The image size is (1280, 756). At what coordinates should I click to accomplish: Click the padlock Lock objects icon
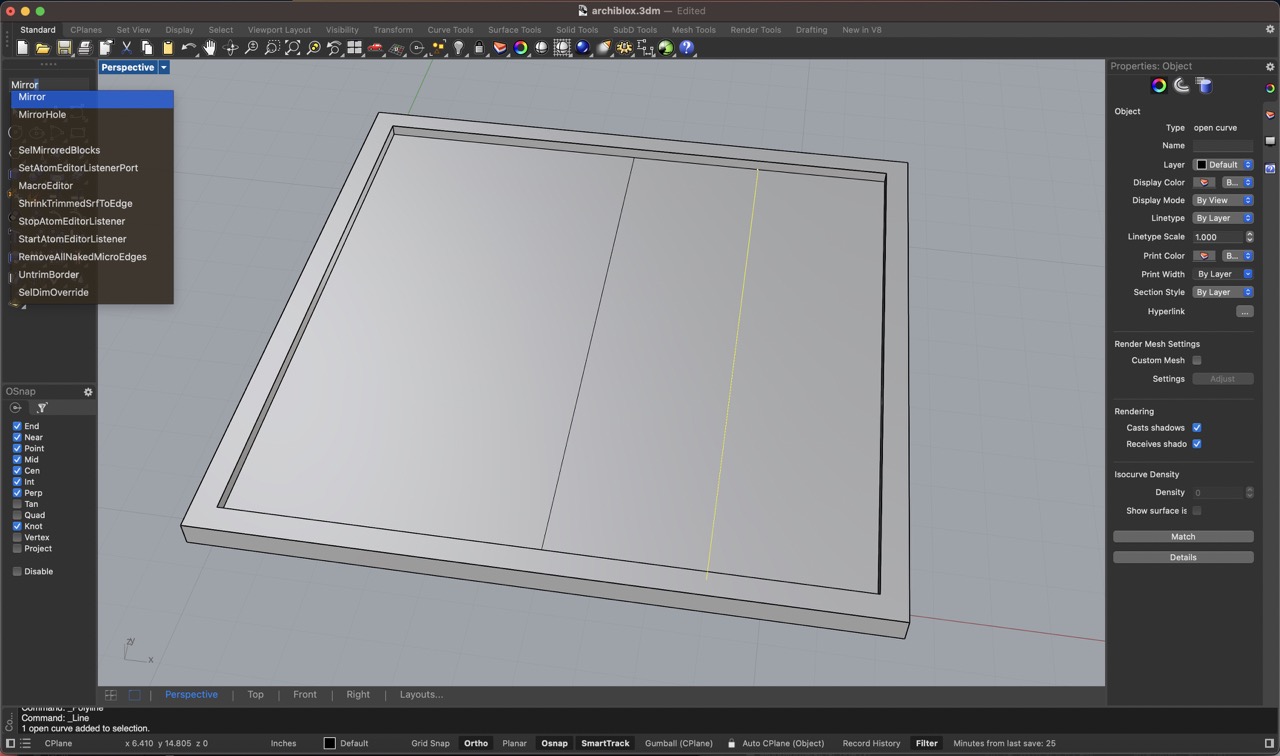point(479,48)
